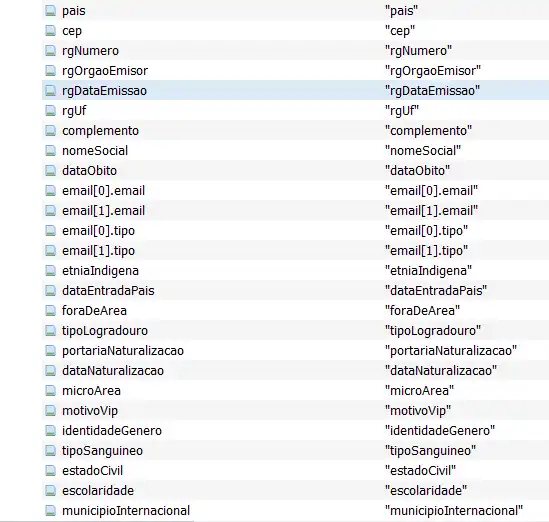Click the quoted "email[0].email" value
The height and width of the screenshot is (522, 549).
[431, 191]
